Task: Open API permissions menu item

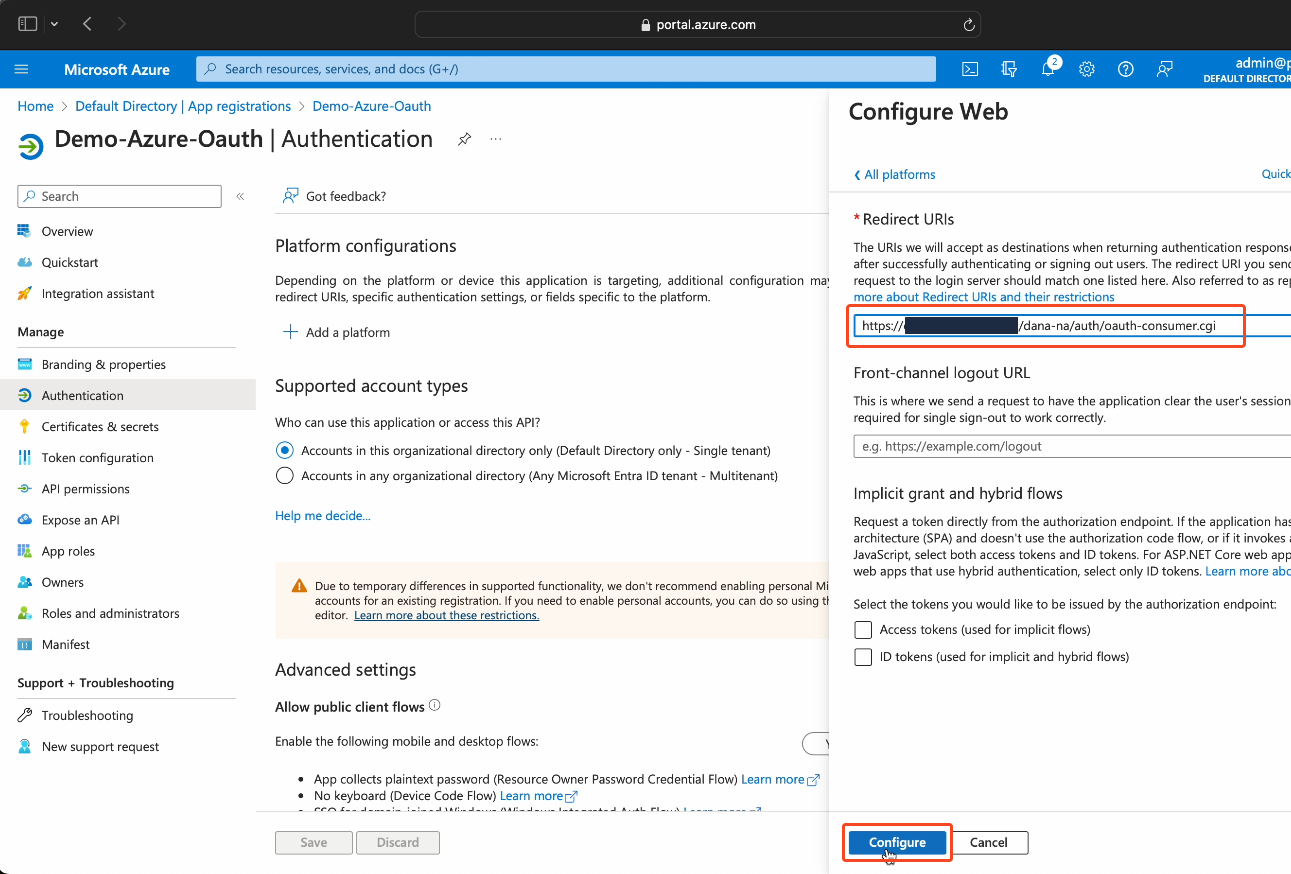Action: coord(85,489)
